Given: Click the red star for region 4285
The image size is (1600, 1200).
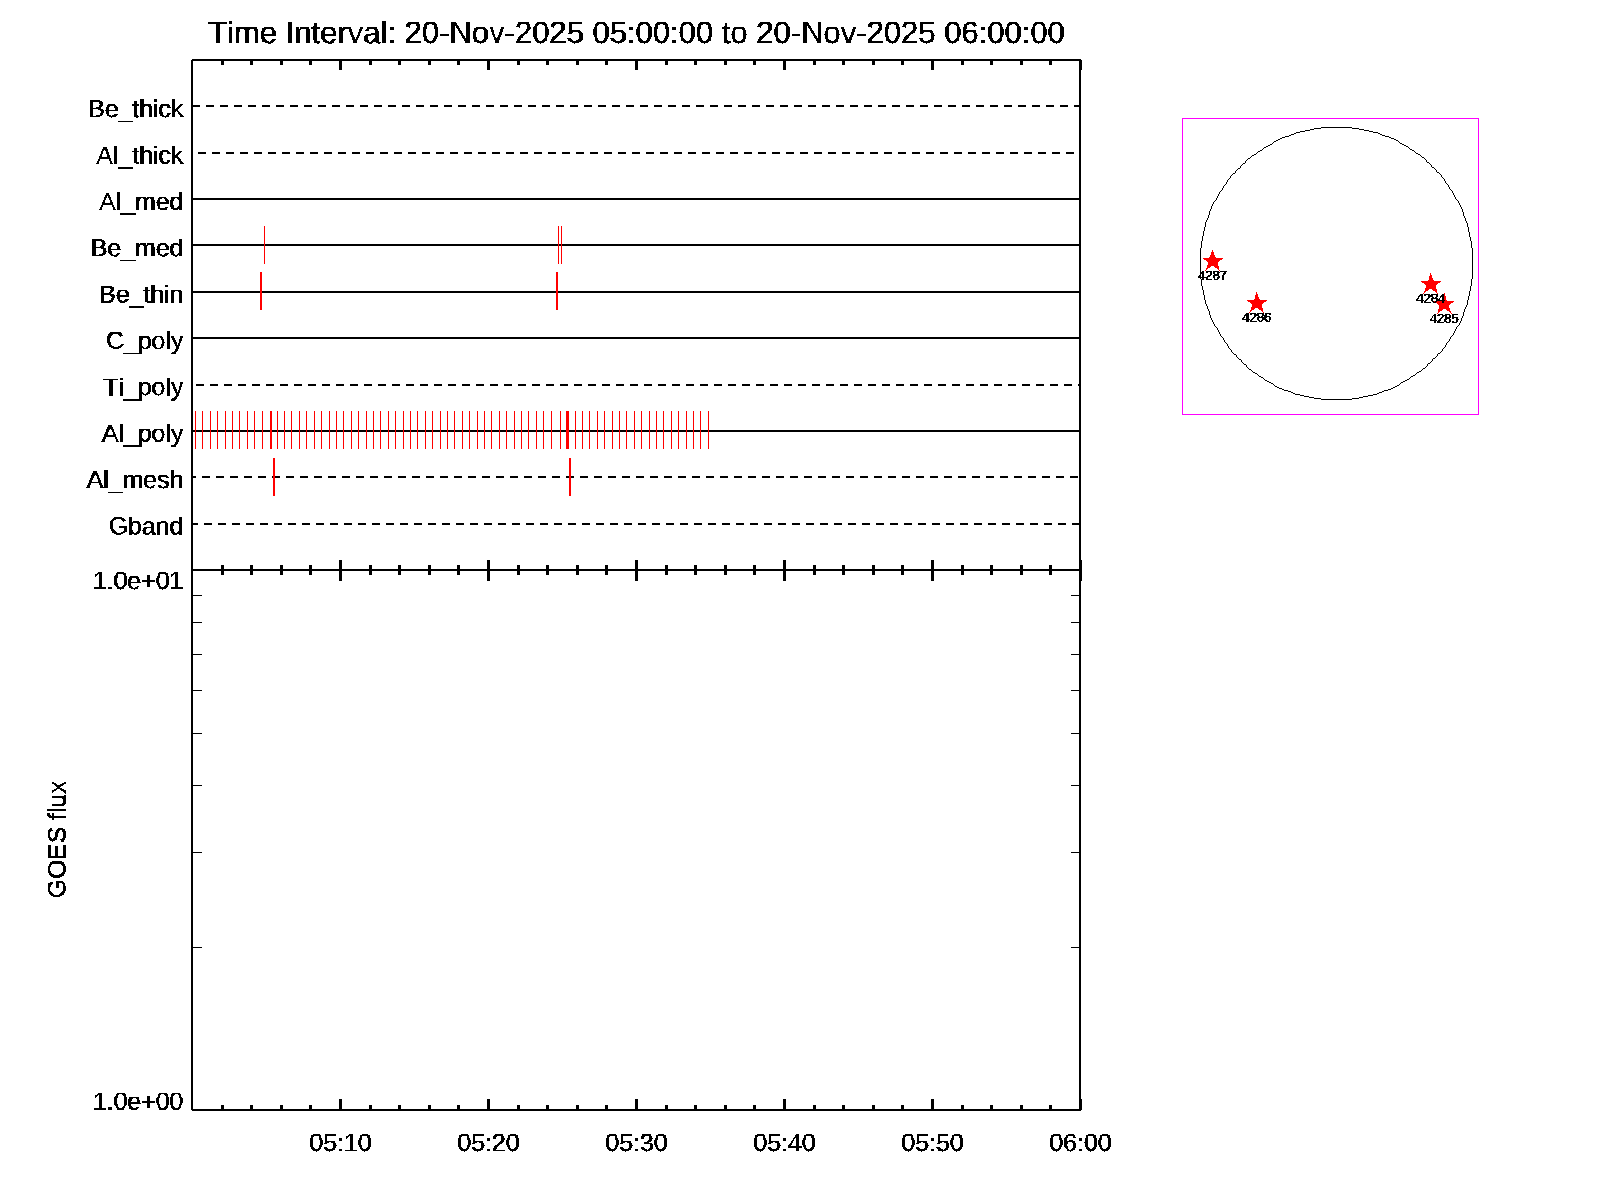Looking at the screenshot, I should coord(1444,304).
